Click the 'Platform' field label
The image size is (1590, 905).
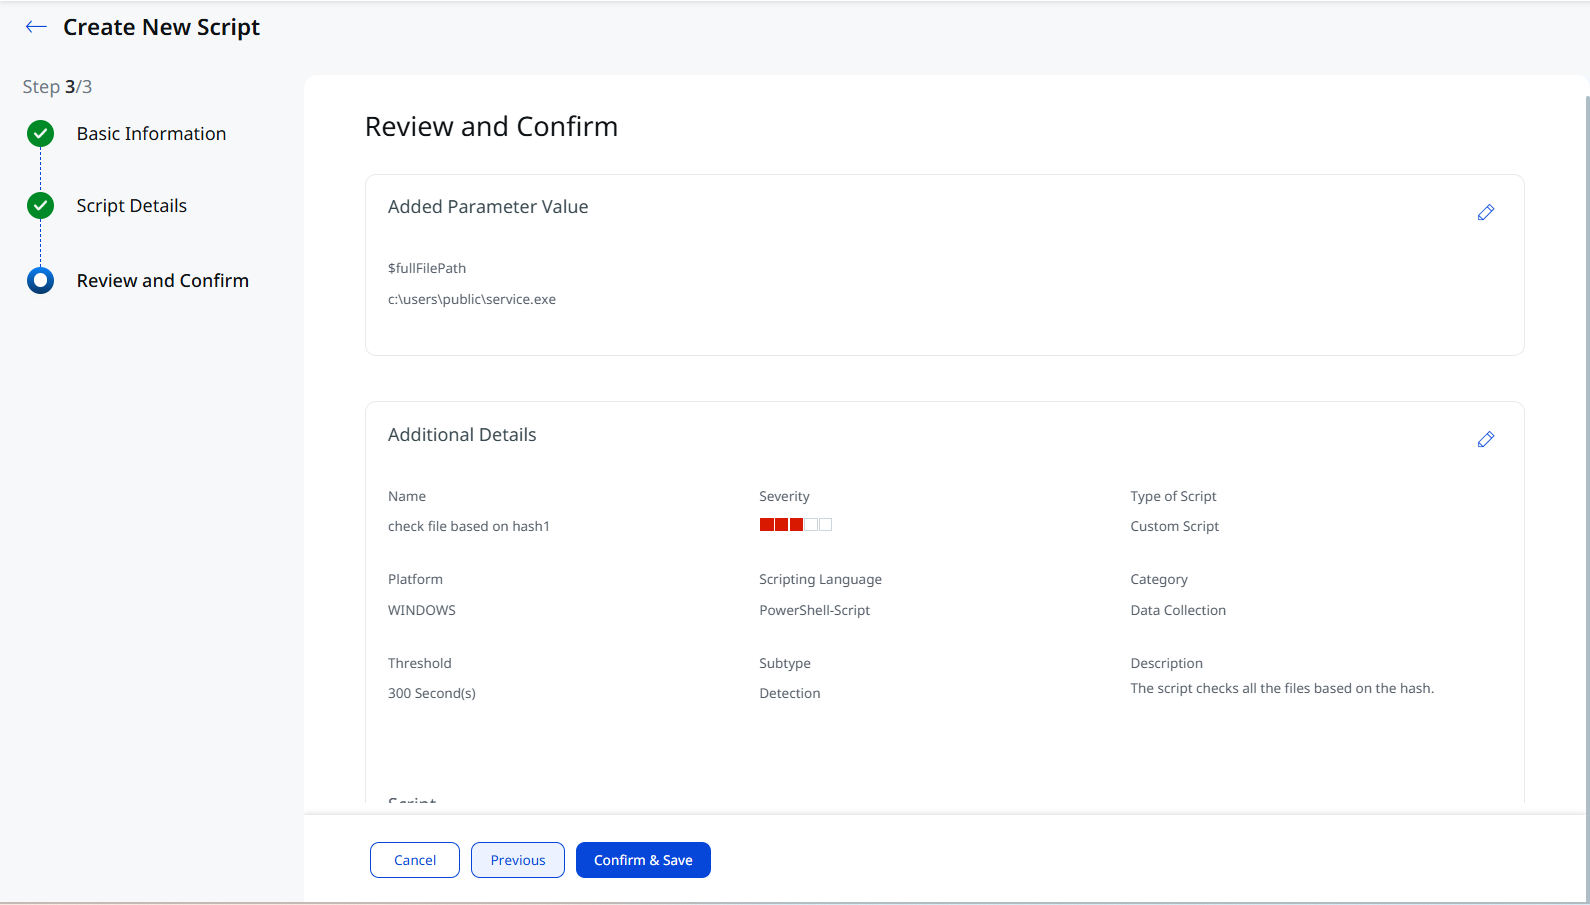tap(415, 579)
